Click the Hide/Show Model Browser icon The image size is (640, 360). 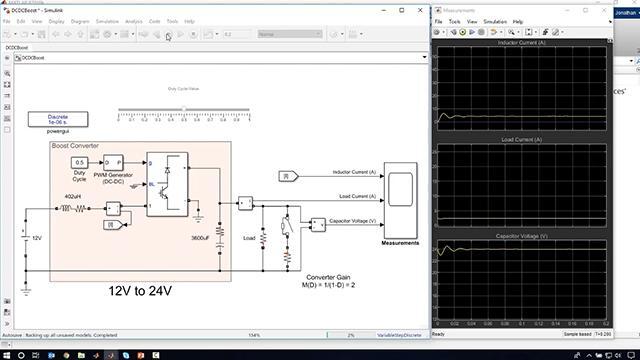click(7, 58)
